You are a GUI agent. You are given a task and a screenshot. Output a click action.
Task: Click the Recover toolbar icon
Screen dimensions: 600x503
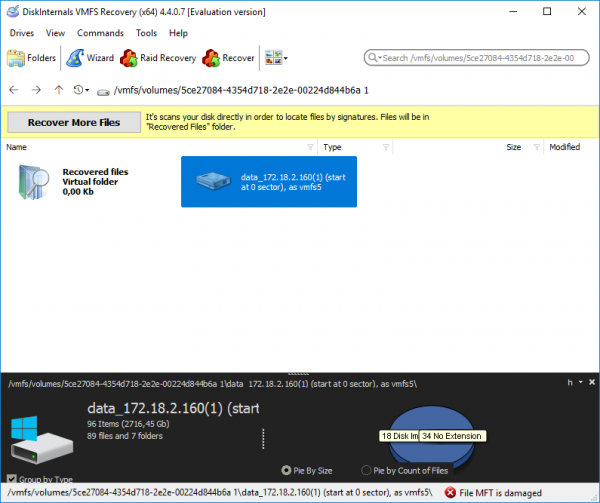click(227, 58)
